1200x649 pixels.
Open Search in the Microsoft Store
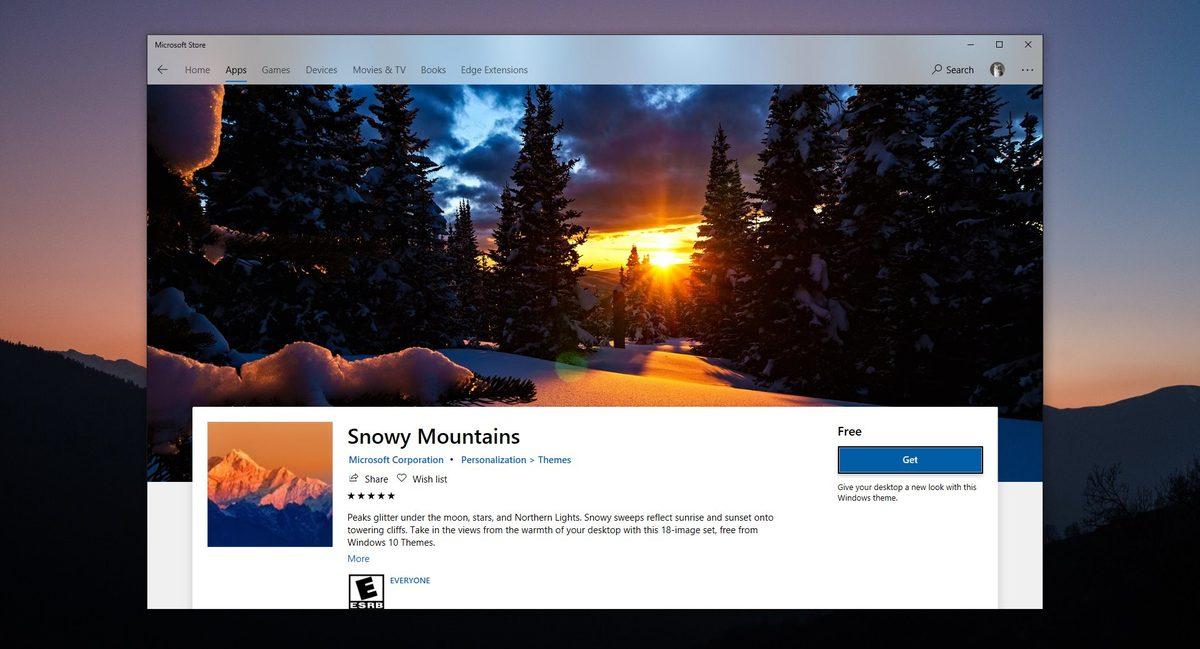pyautogui.click(x=951, y=69)
